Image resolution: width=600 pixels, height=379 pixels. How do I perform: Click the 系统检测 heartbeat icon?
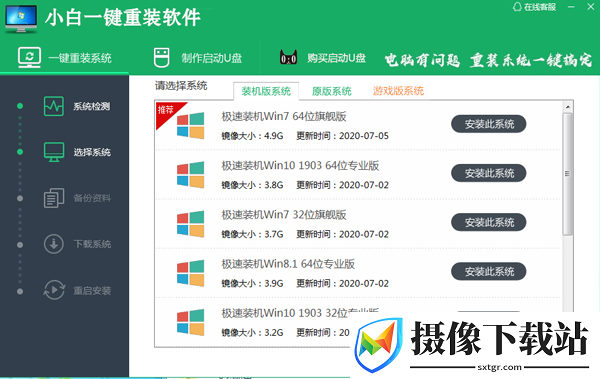pos(54,106)
